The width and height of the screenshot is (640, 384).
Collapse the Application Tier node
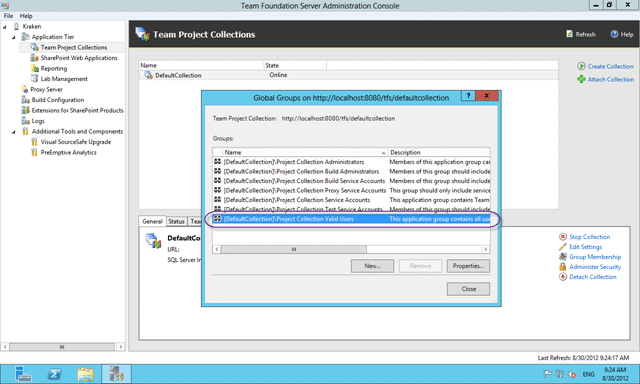pyautogui.click(x=14, y=37)
